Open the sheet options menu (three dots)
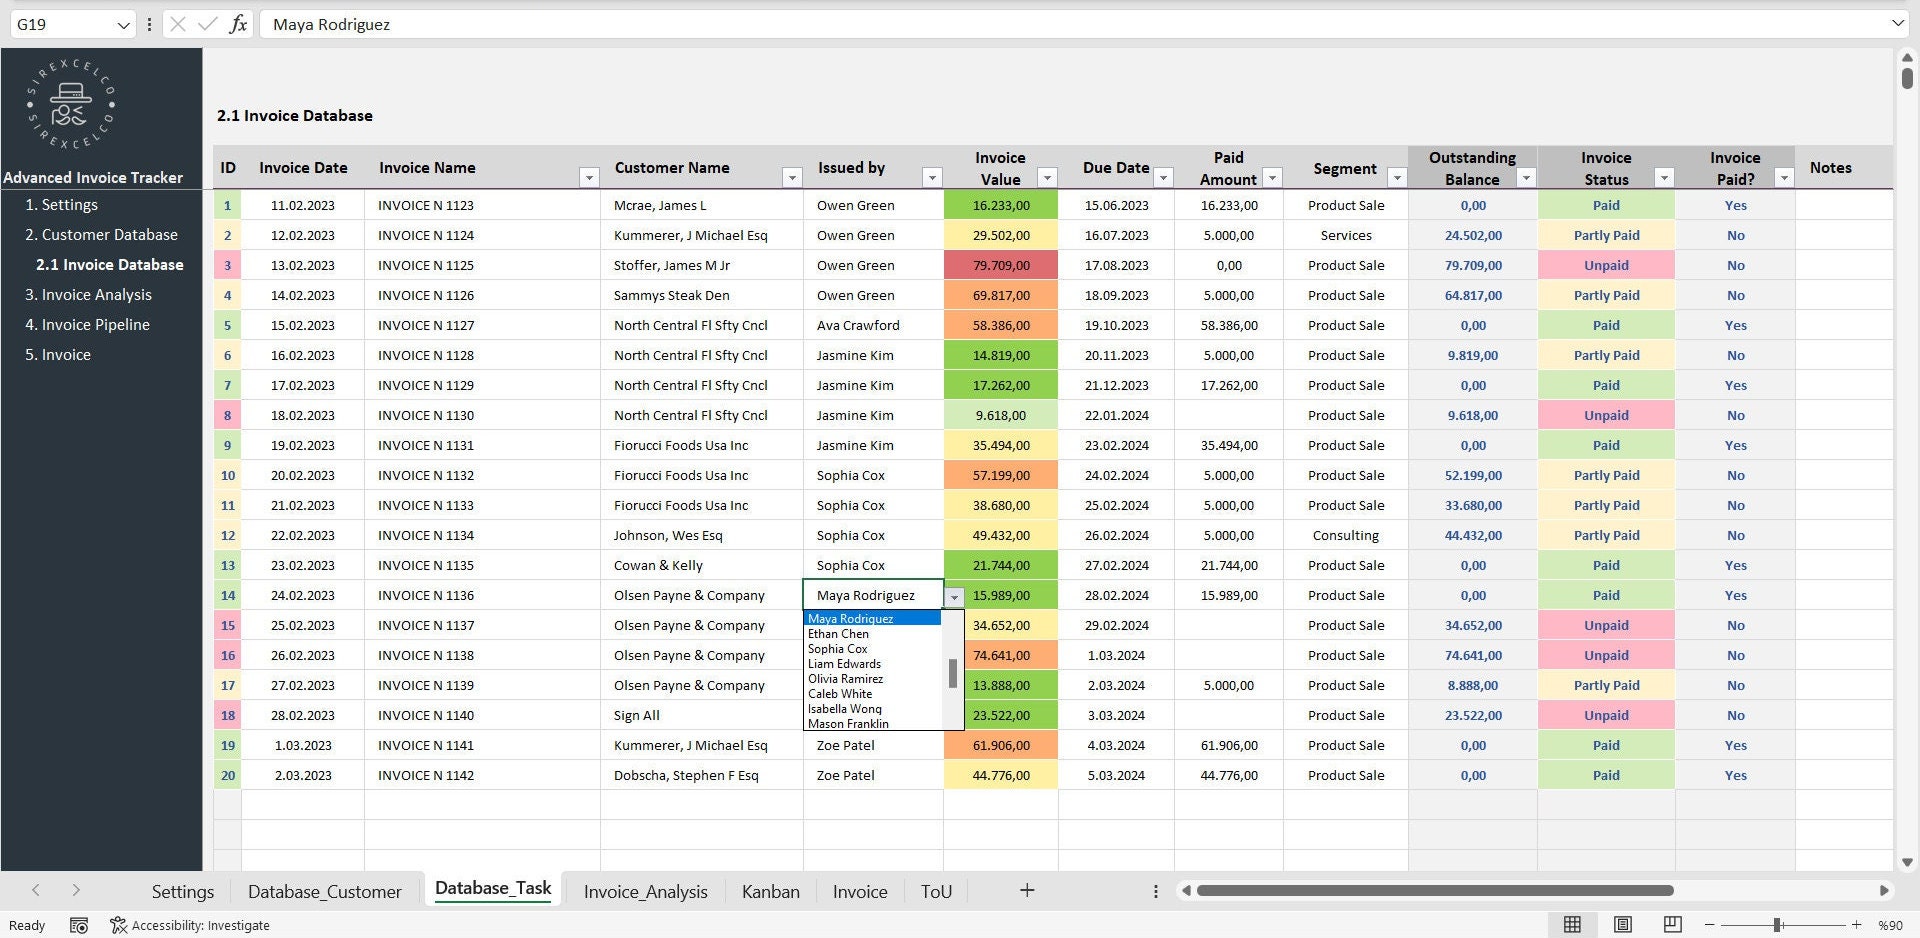Image resolution: width=1920 pixels, height=938 pixels. [x=1155, y=891]
